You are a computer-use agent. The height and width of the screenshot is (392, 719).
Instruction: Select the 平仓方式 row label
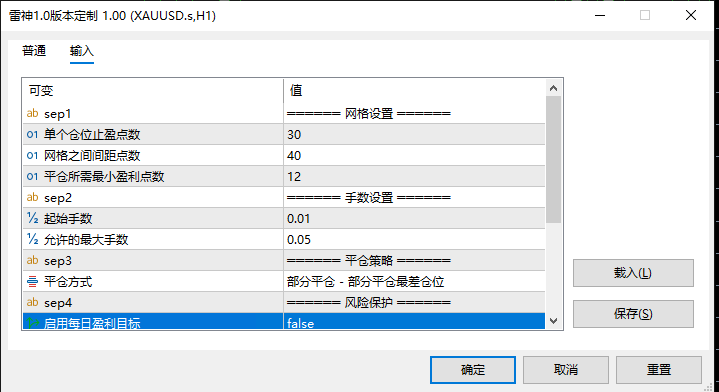point(68,282)
